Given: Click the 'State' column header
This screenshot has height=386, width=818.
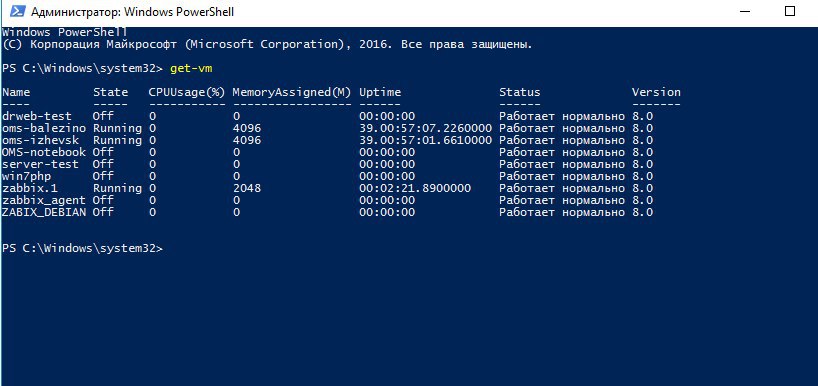Looking at the screenshot, I should coord(111,92).
